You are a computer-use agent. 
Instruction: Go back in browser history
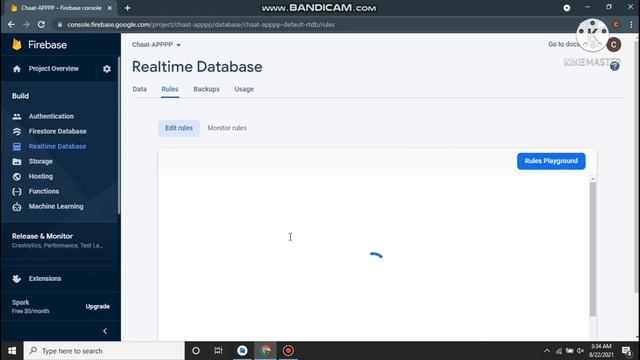point(11,24)
